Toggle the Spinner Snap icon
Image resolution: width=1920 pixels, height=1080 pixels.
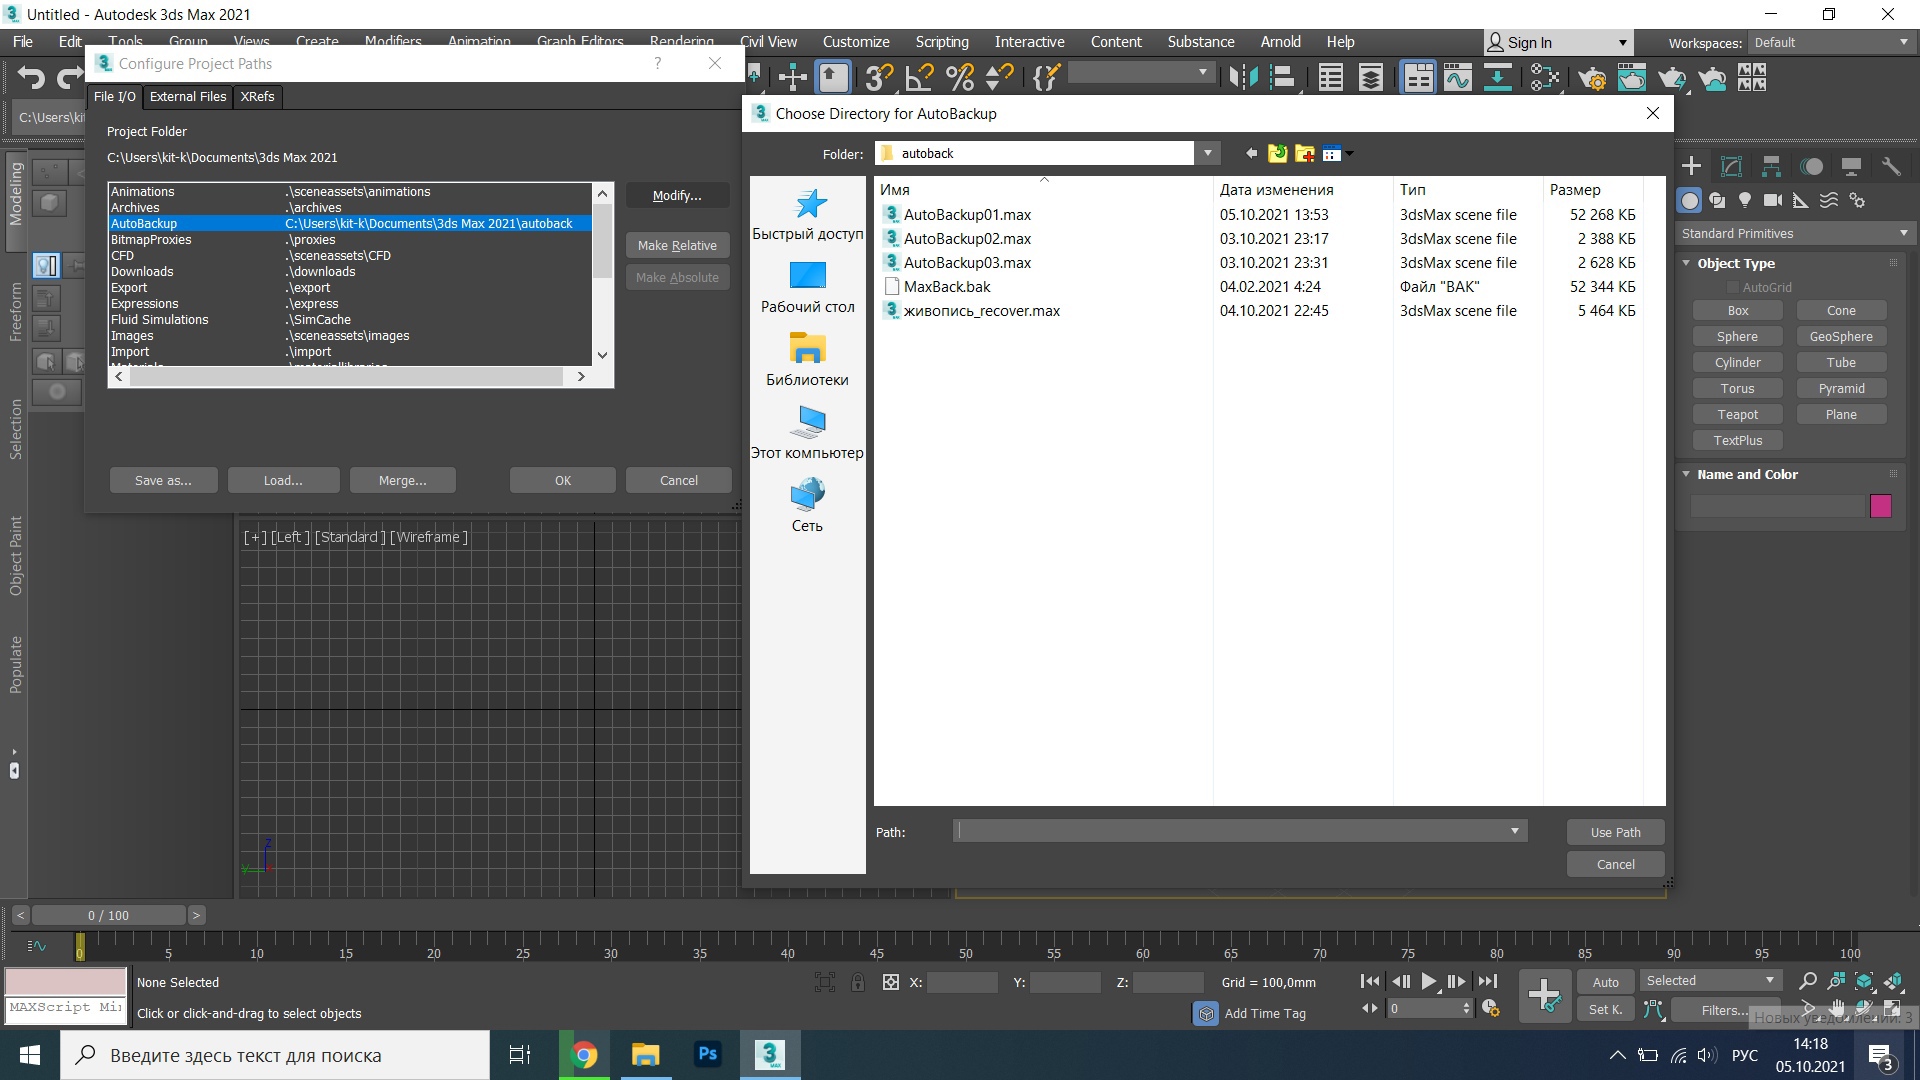click(x=999, y=77)
